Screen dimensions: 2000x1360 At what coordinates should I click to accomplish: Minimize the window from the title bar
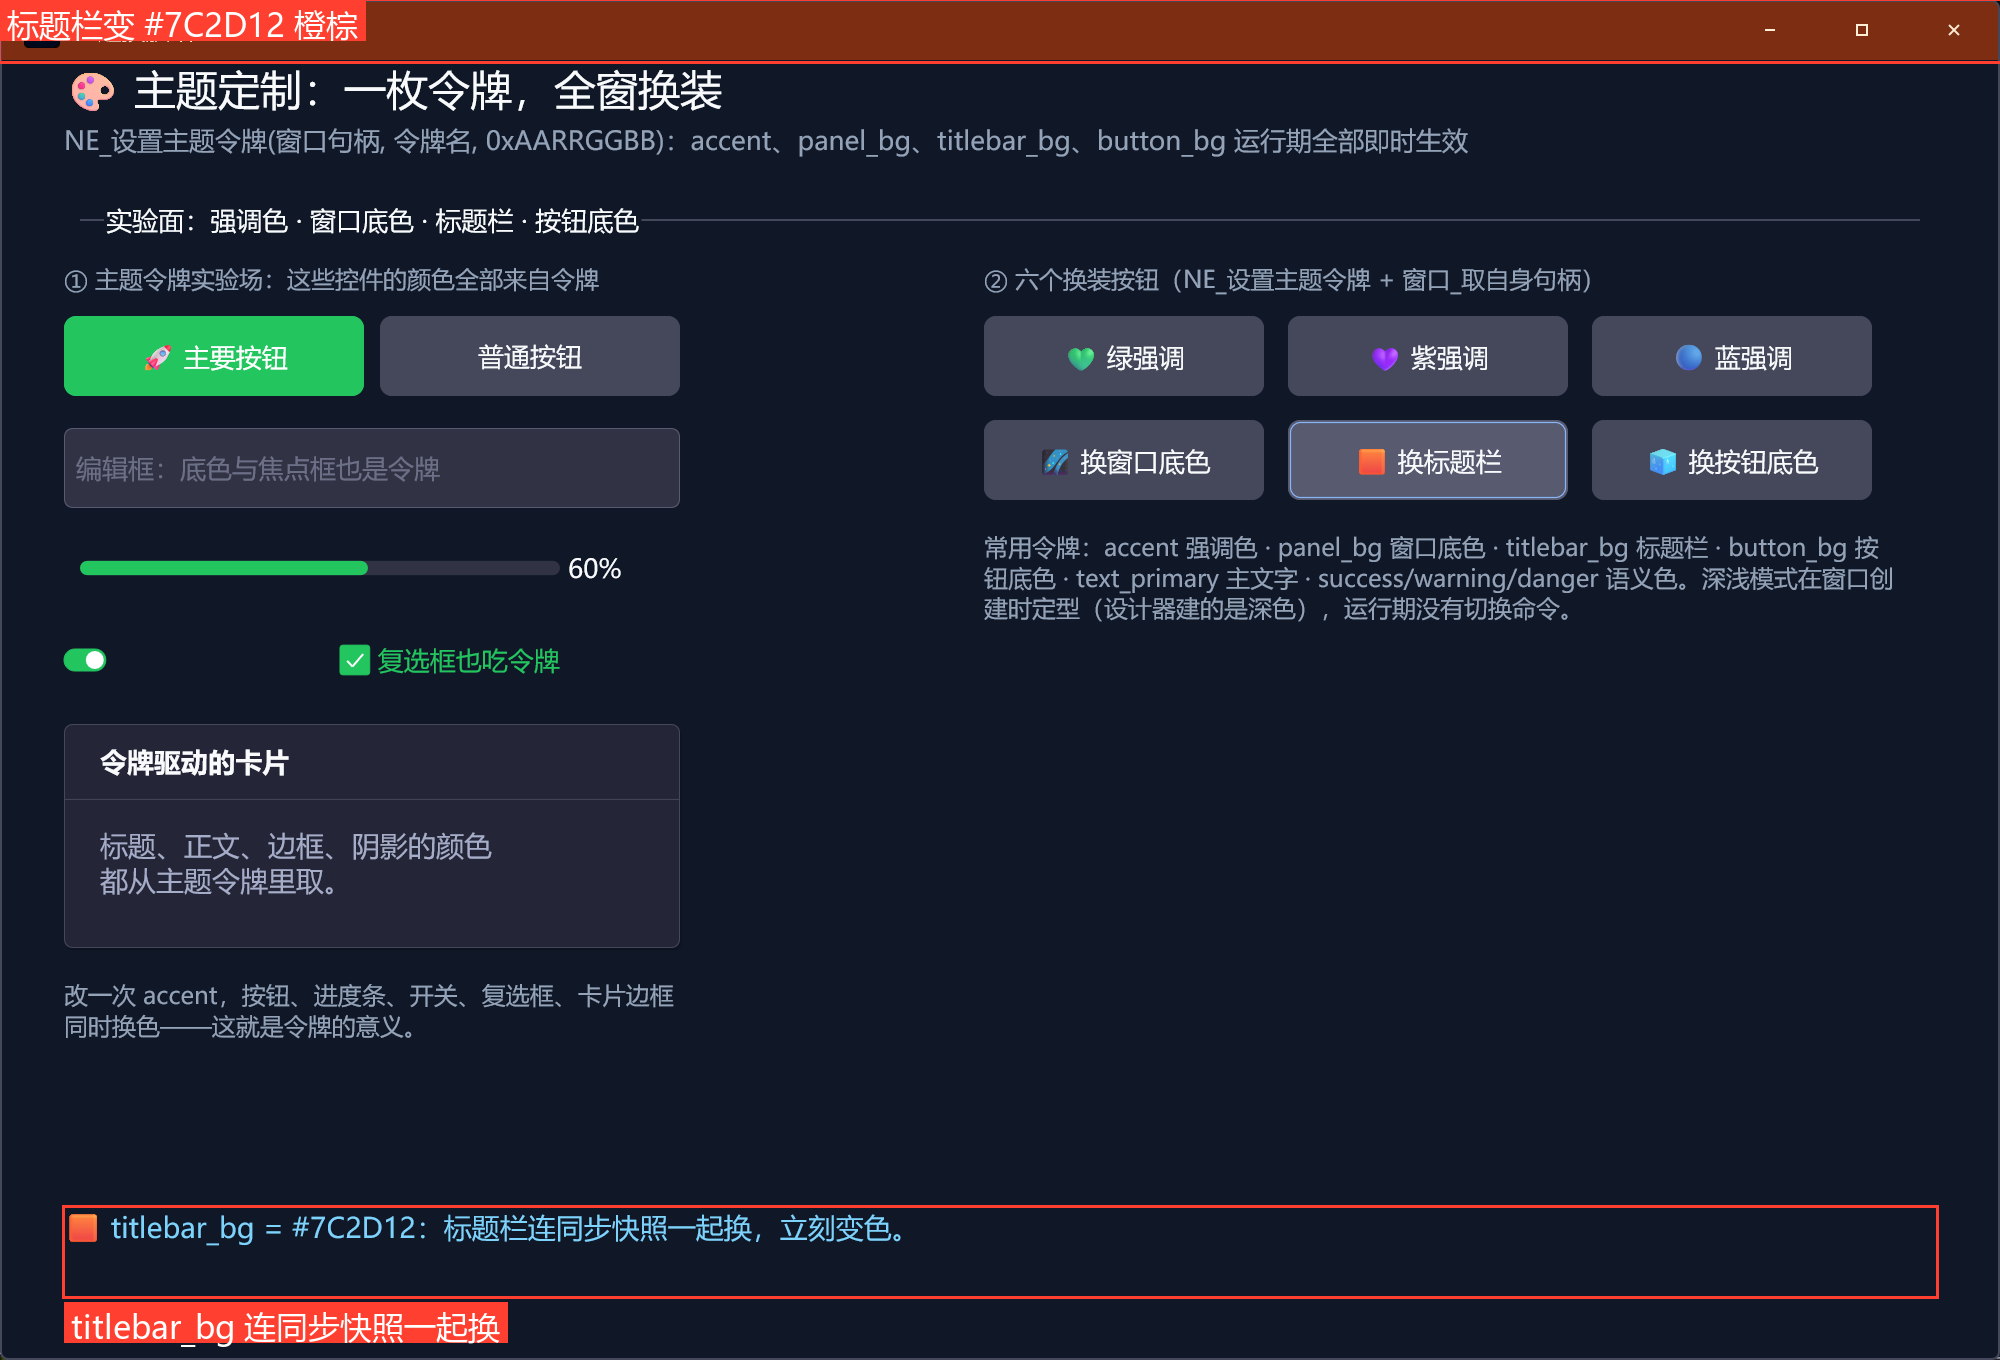1770,30
